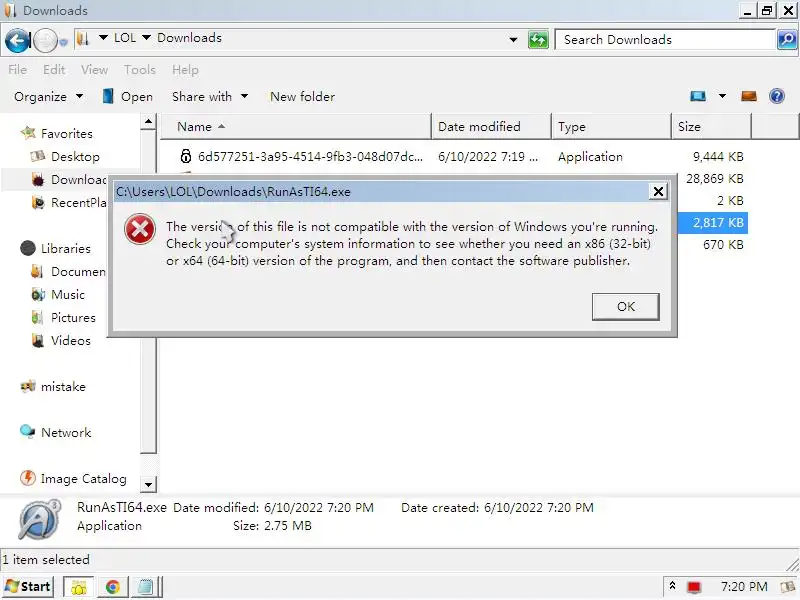Select LOL in the address breadcrumb

[x=125, y=38]
